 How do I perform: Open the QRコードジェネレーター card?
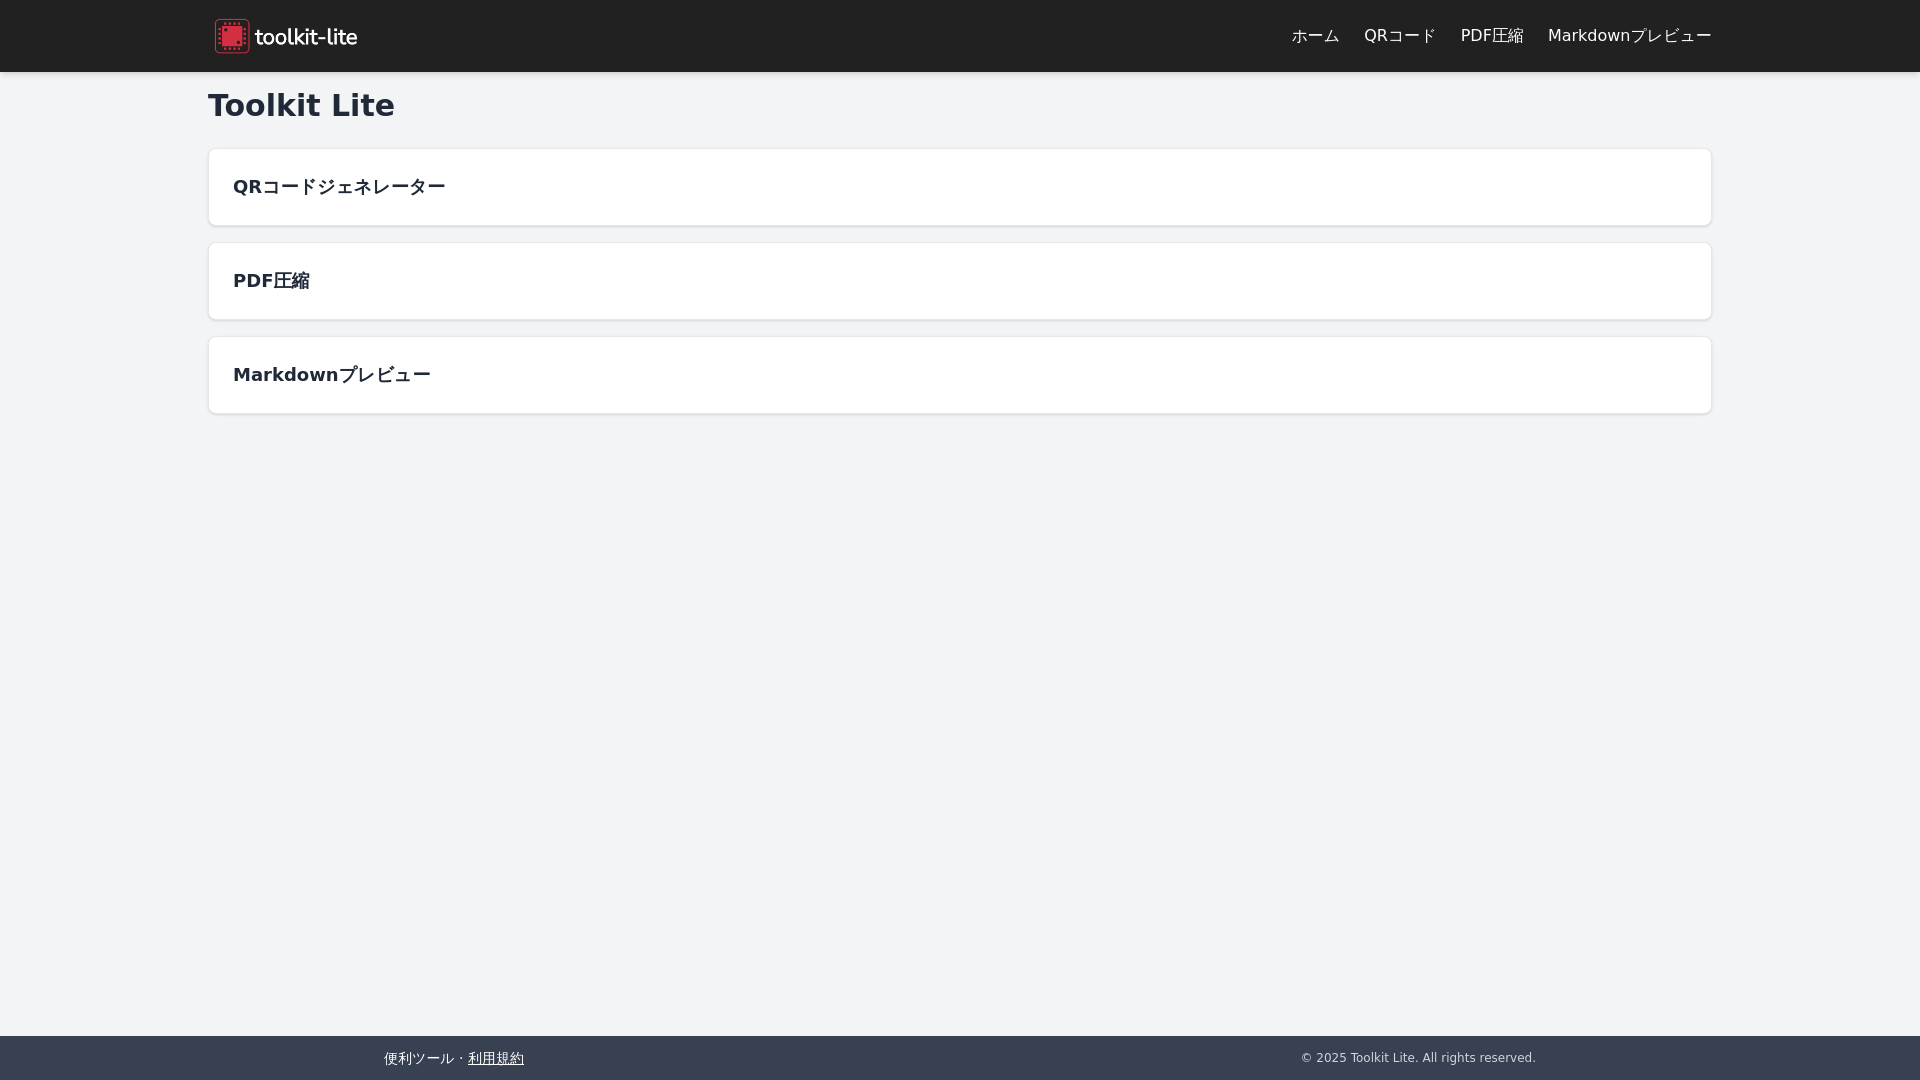[960, 187]
